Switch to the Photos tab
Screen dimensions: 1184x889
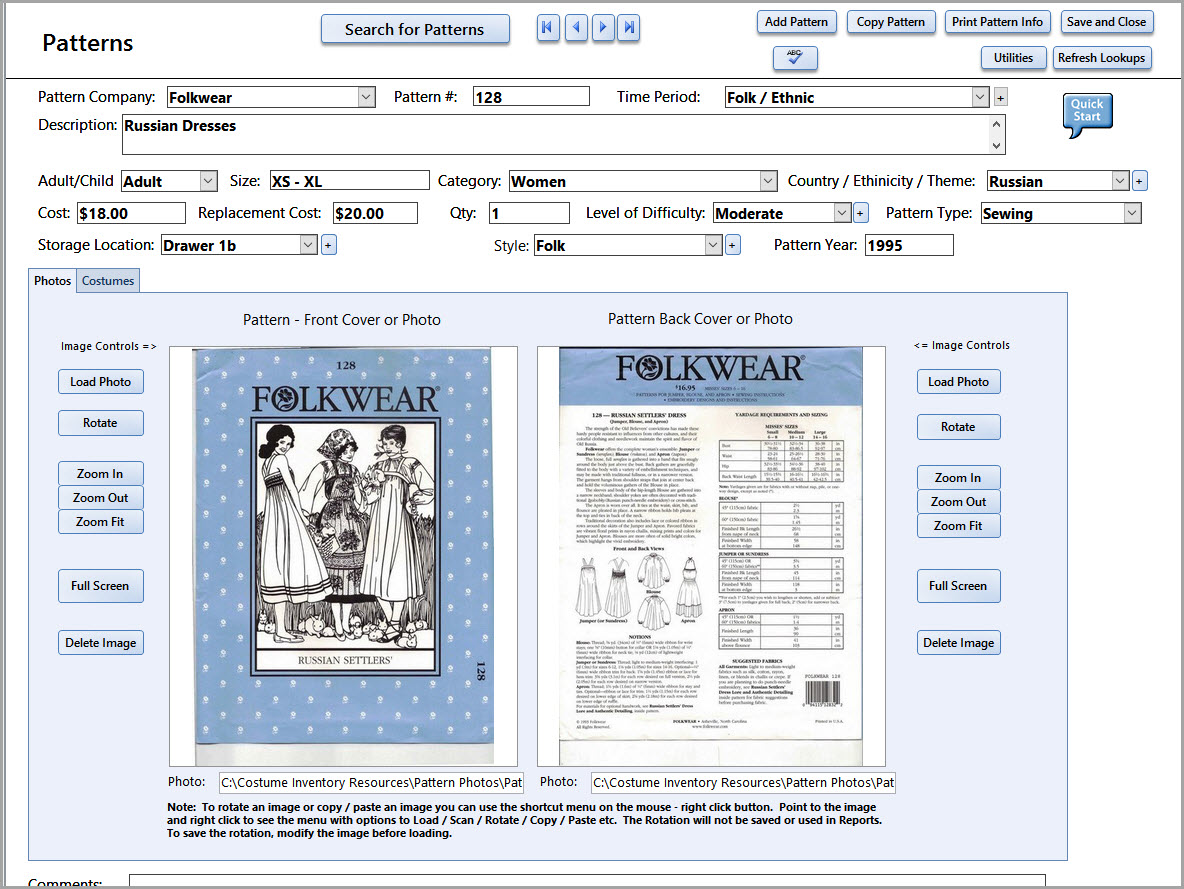[x=53, y=281]
